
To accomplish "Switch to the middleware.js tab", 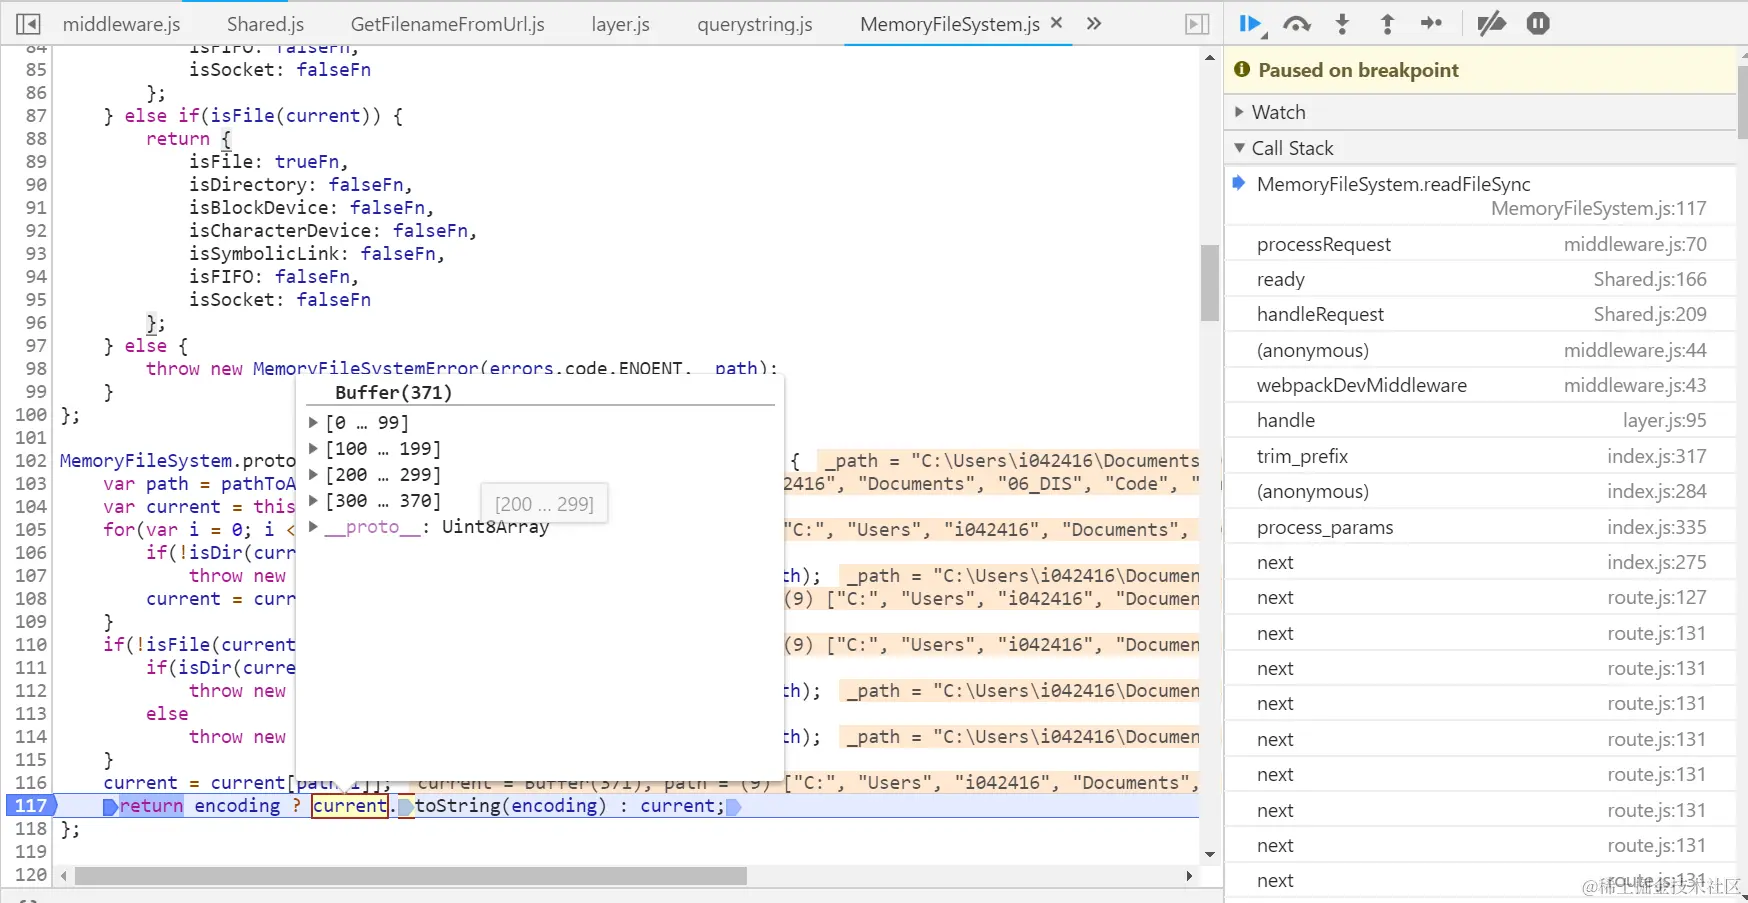I will 122,24.
